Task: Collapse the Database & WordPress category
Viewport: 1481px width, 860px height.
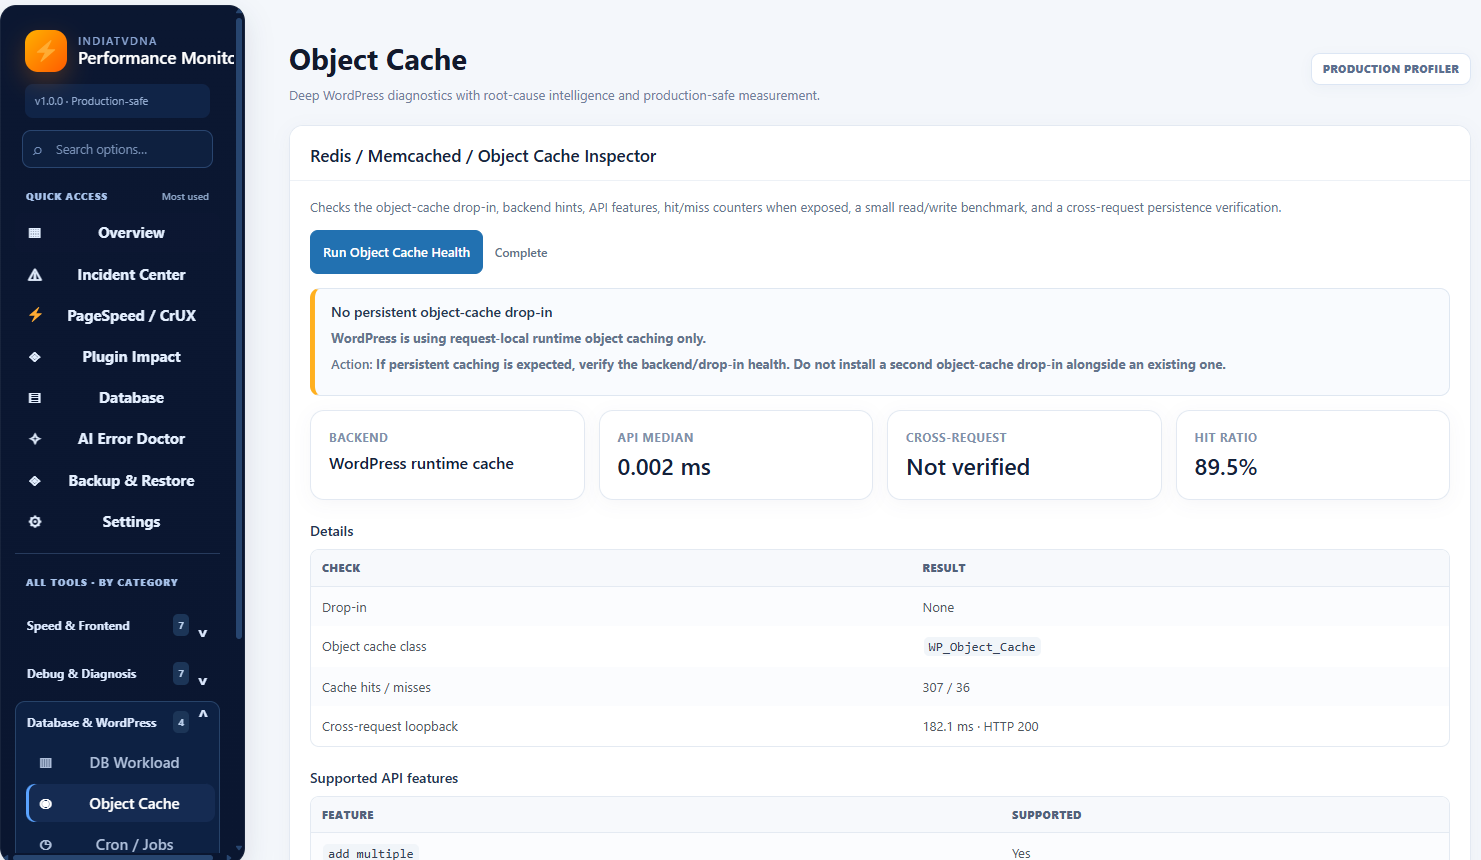Action: point(117,722)
